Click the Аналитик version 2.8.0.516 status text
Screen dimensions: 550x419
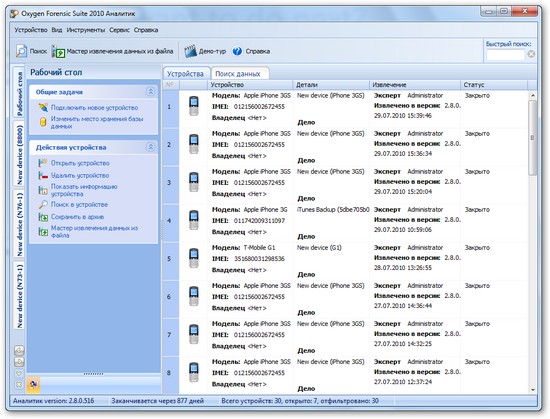coord(54,401)
